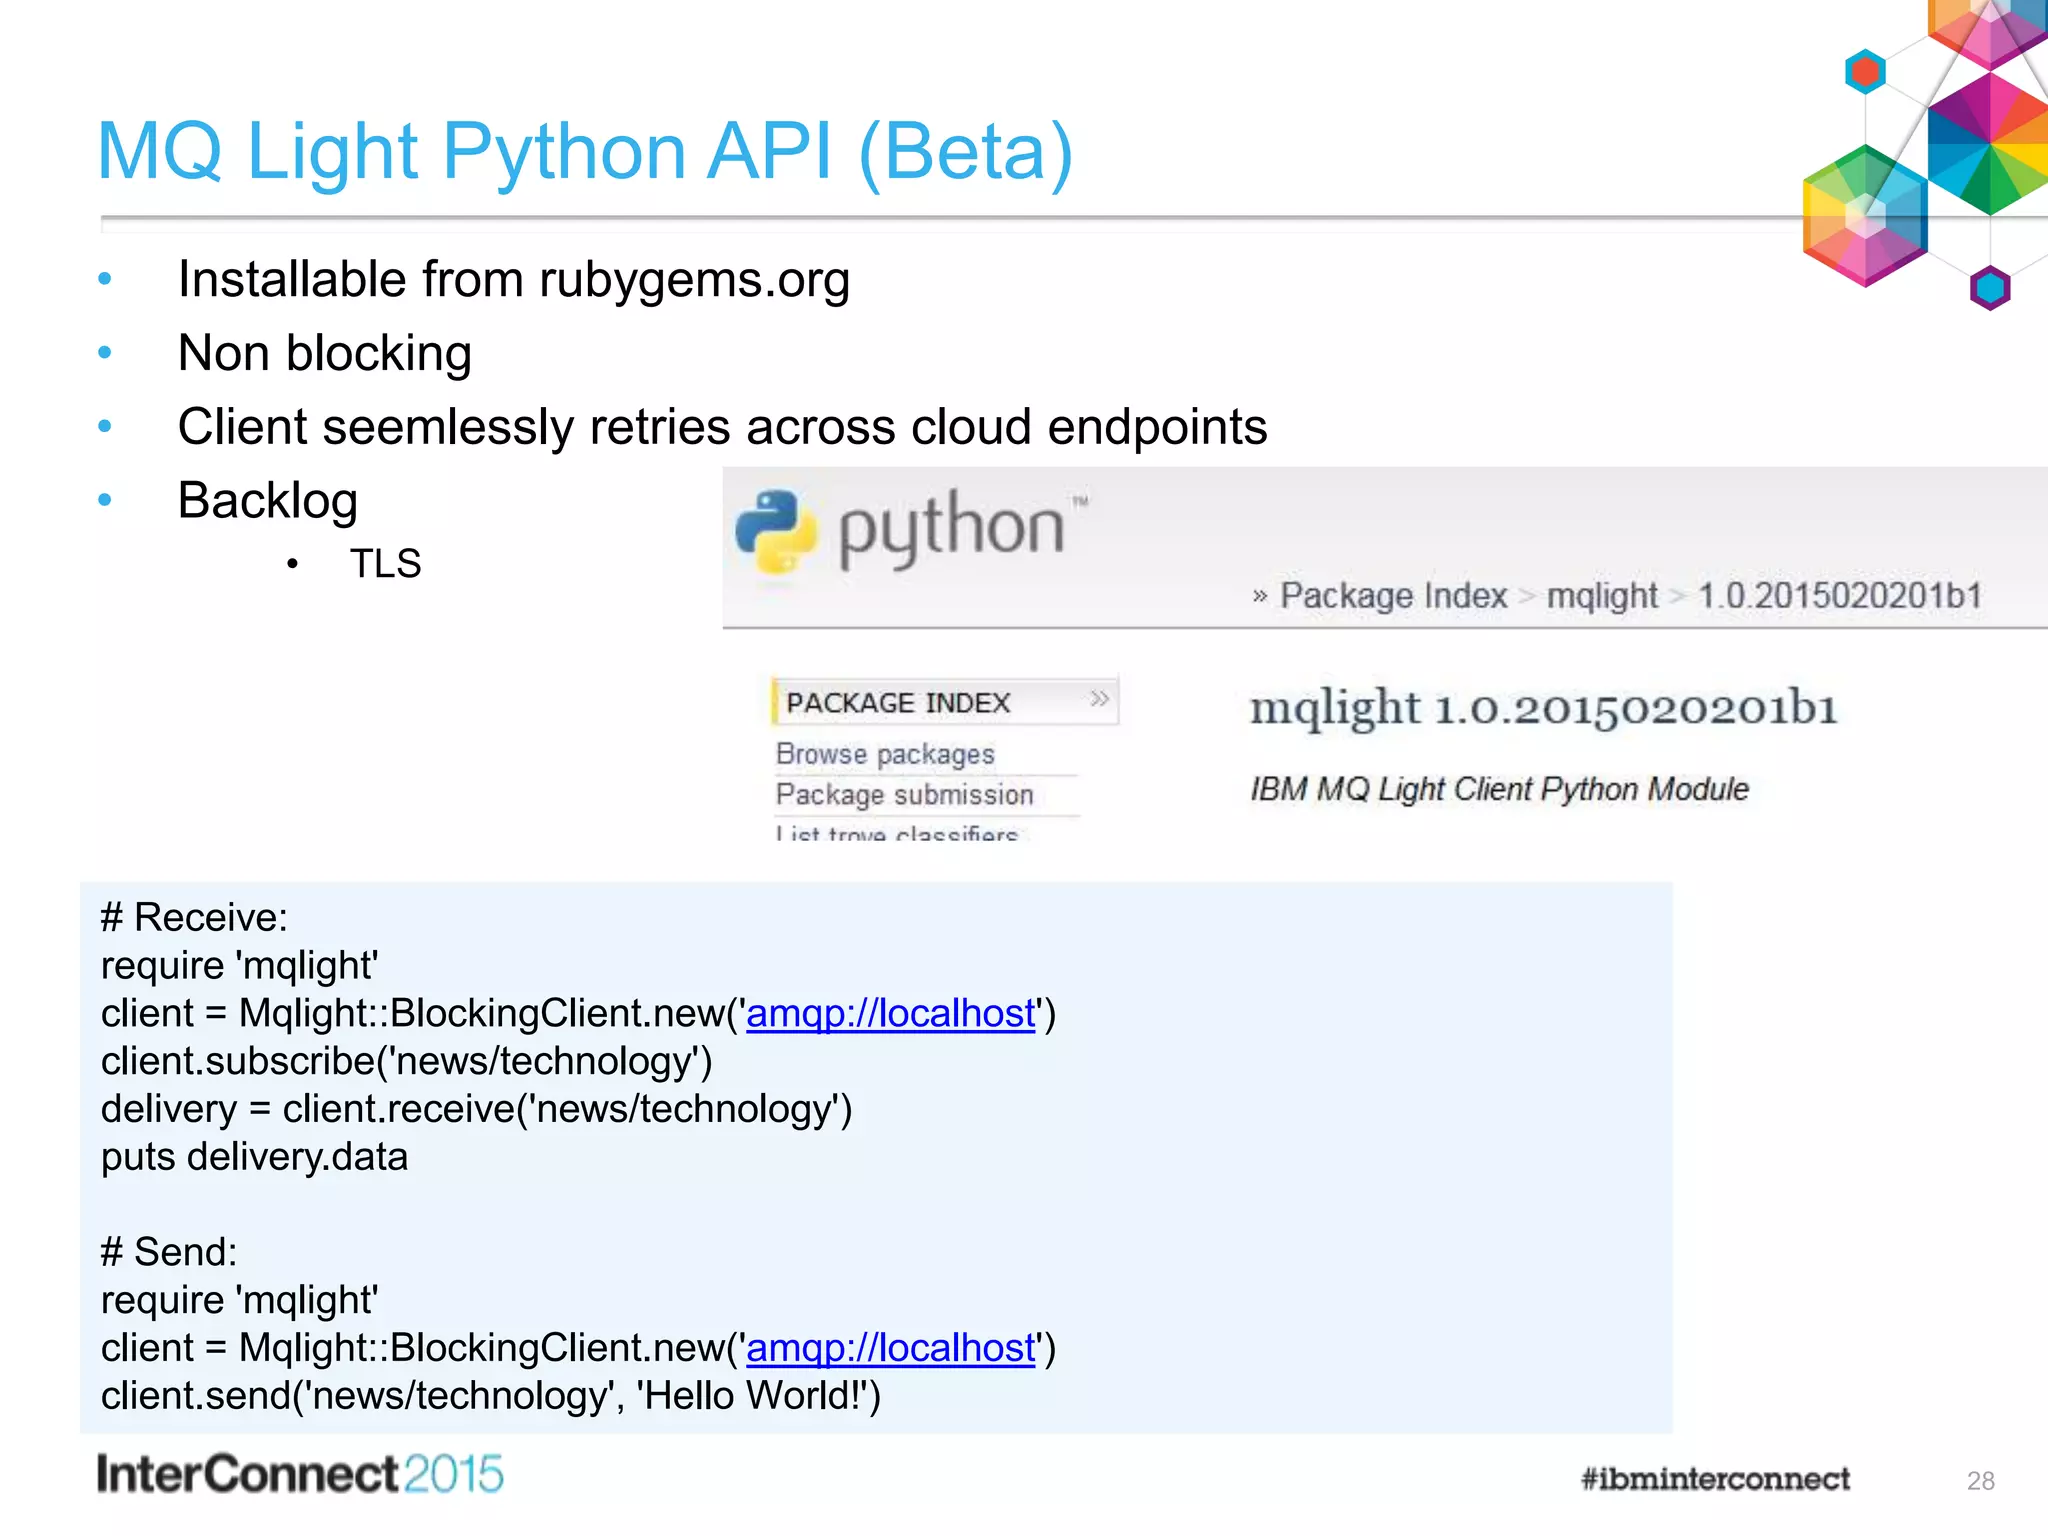Image resolution: width=2048 pixels, height=1536 pixels.
Task: Click the 'IBM MQ Light Client Python Module' text
Action: (x=1499, y=790)
